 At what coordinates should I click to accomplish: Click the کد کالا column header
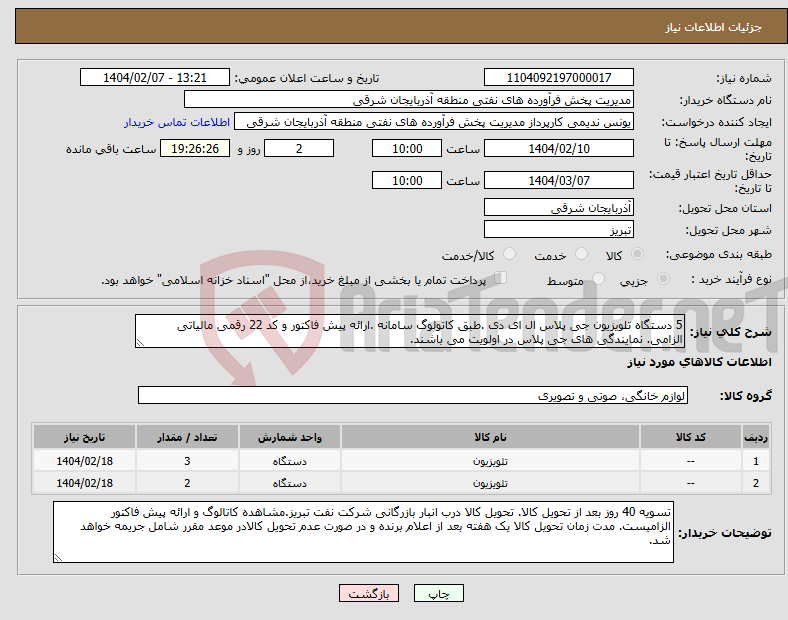coord(691,437)
